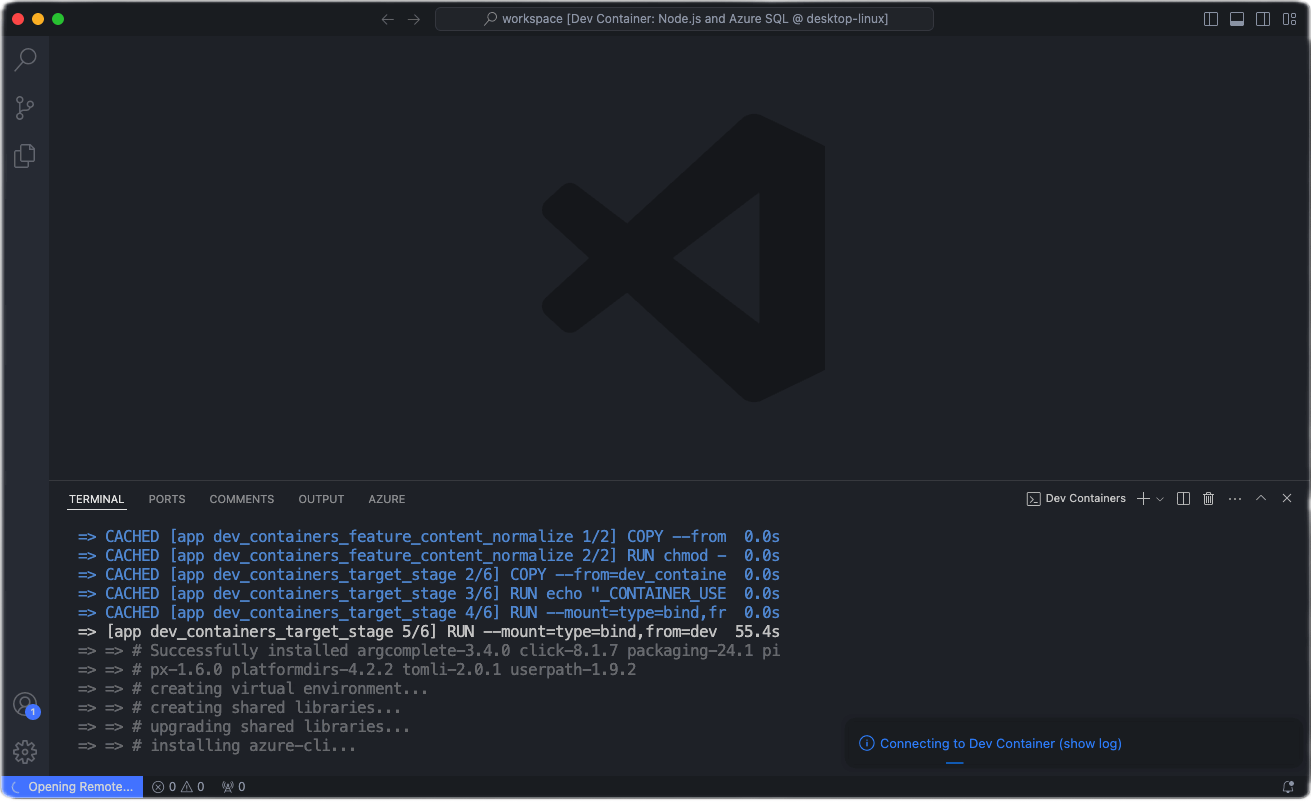Toggle the primary side bar visibility
The image size is (1311, 802).
point(1211,18)
